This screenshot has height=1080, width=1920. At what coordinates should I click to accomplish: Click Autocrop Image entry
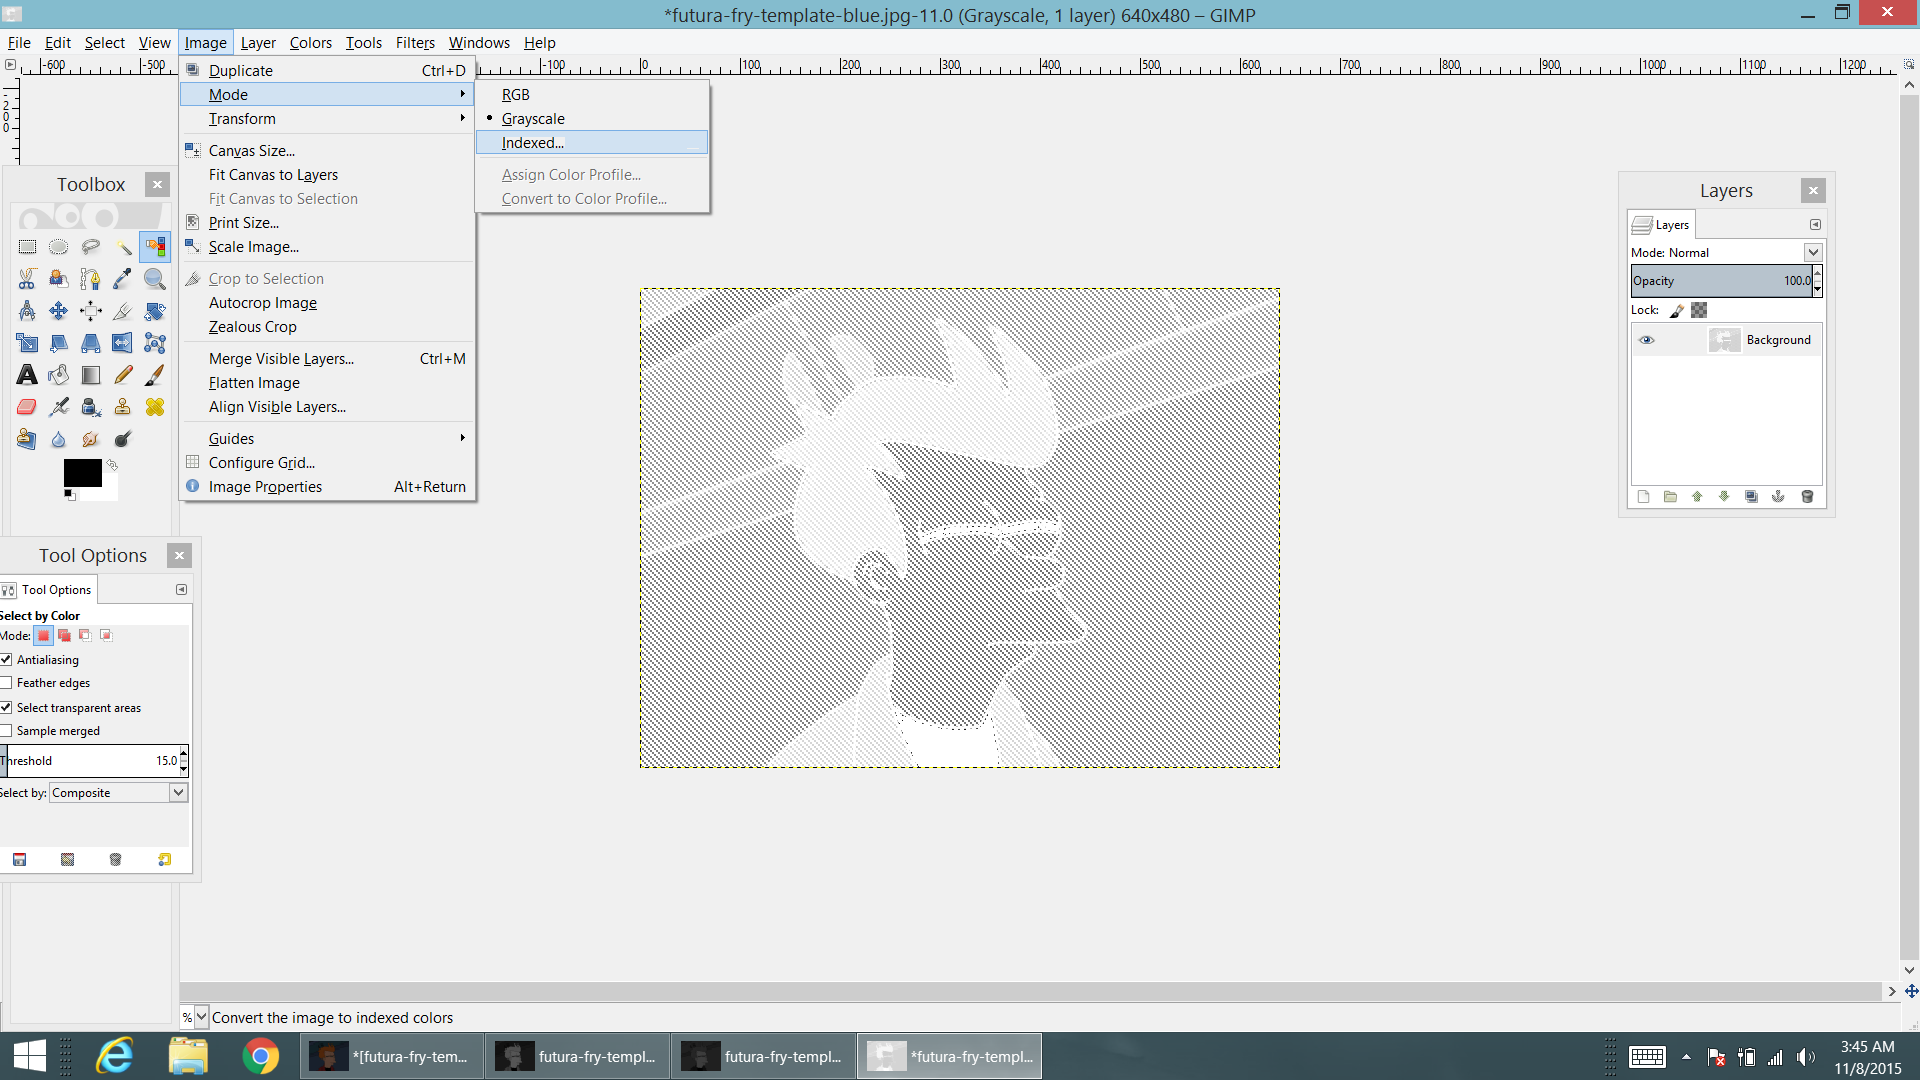(x=326, y=303)
